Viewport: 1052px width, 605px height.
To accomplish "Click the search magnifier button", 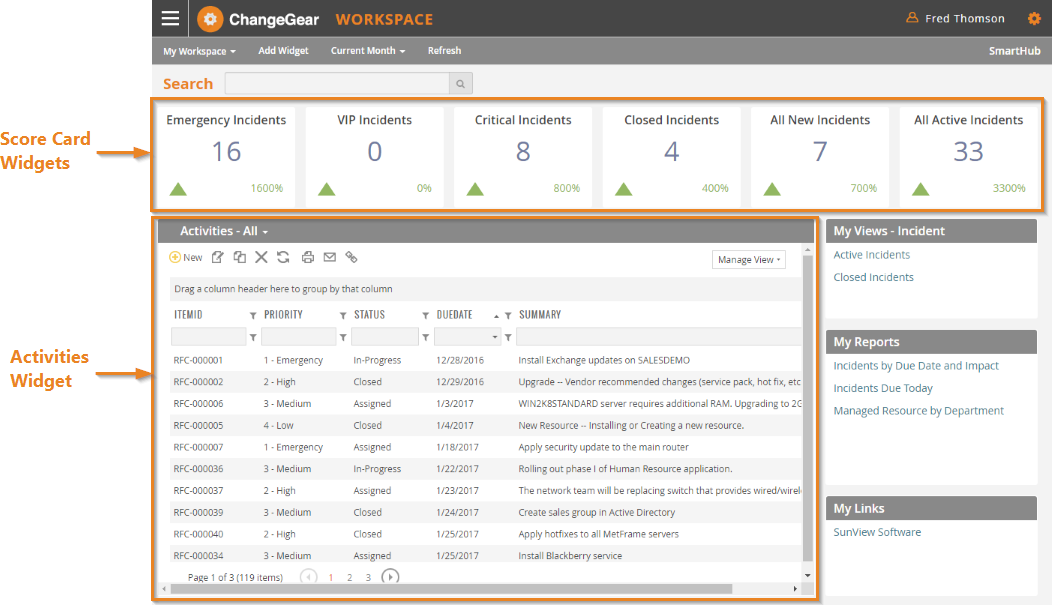I will click(460, 84).
